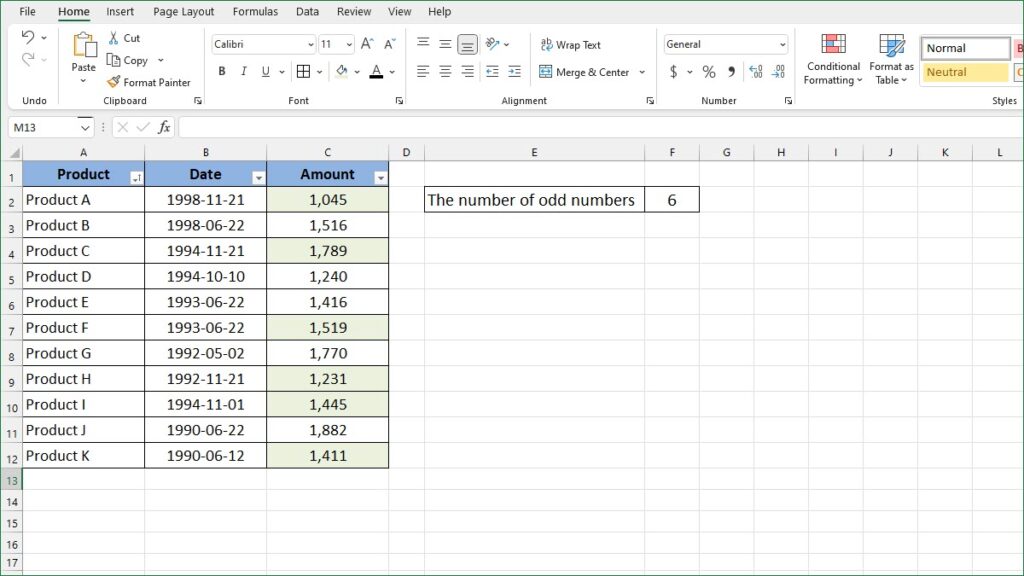The height and width of the screenshot is (576, 1024).
Task: Click the Increase Font Size icon
Action: coord(367,44)
